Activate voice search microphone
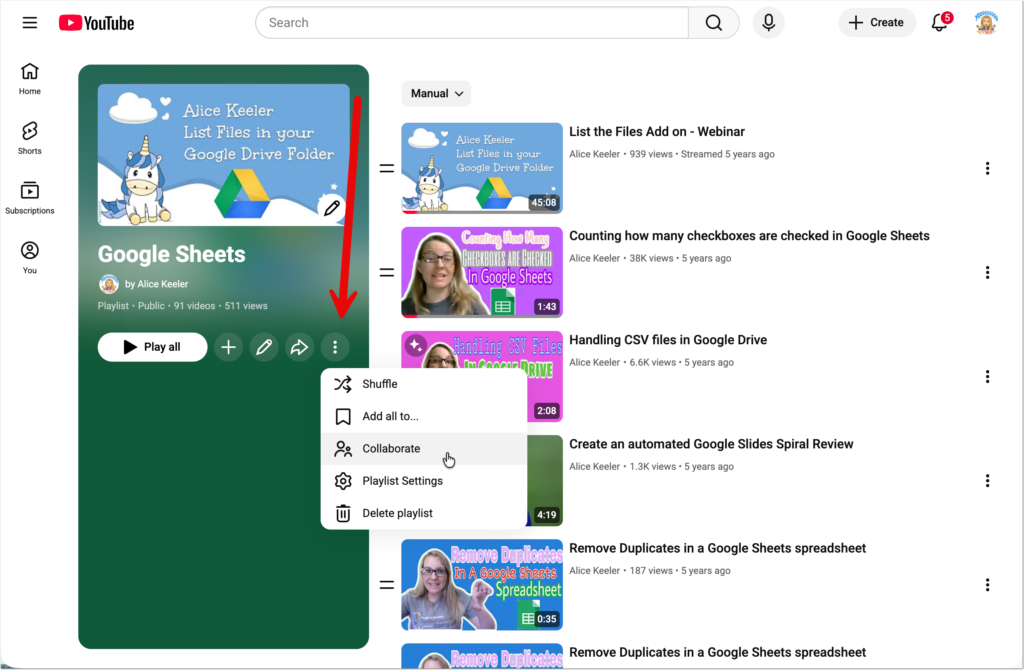The width and height of the screenshot is (1024, 670). coord(768,23)
